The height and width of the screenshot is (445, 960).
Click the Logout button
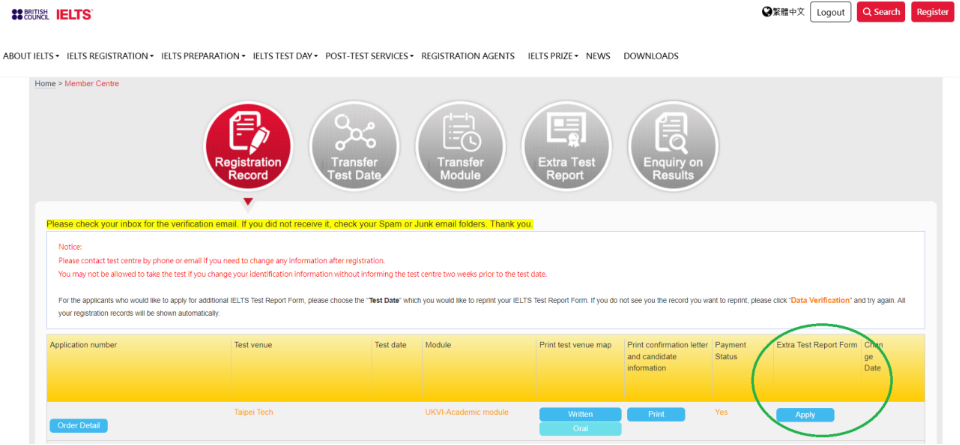click(x=830, y=12)
